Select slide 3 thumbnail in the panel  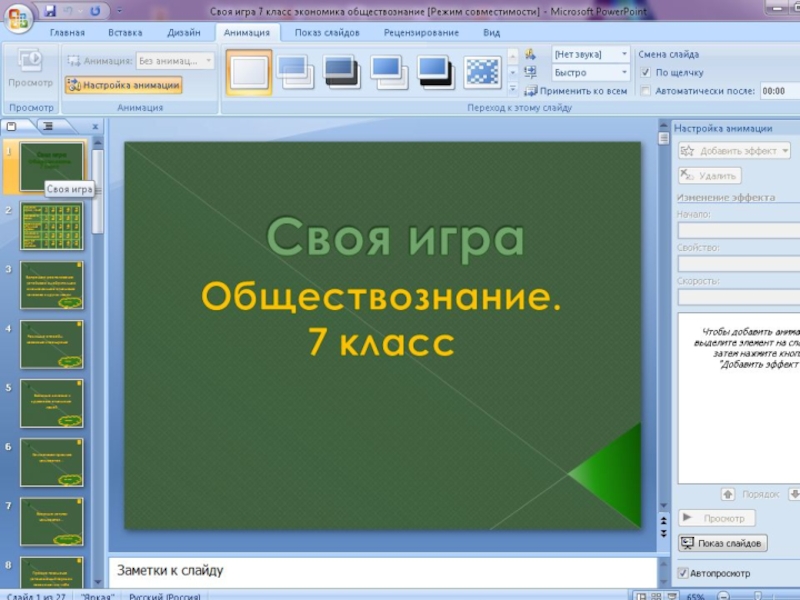(x=52, y=286)
